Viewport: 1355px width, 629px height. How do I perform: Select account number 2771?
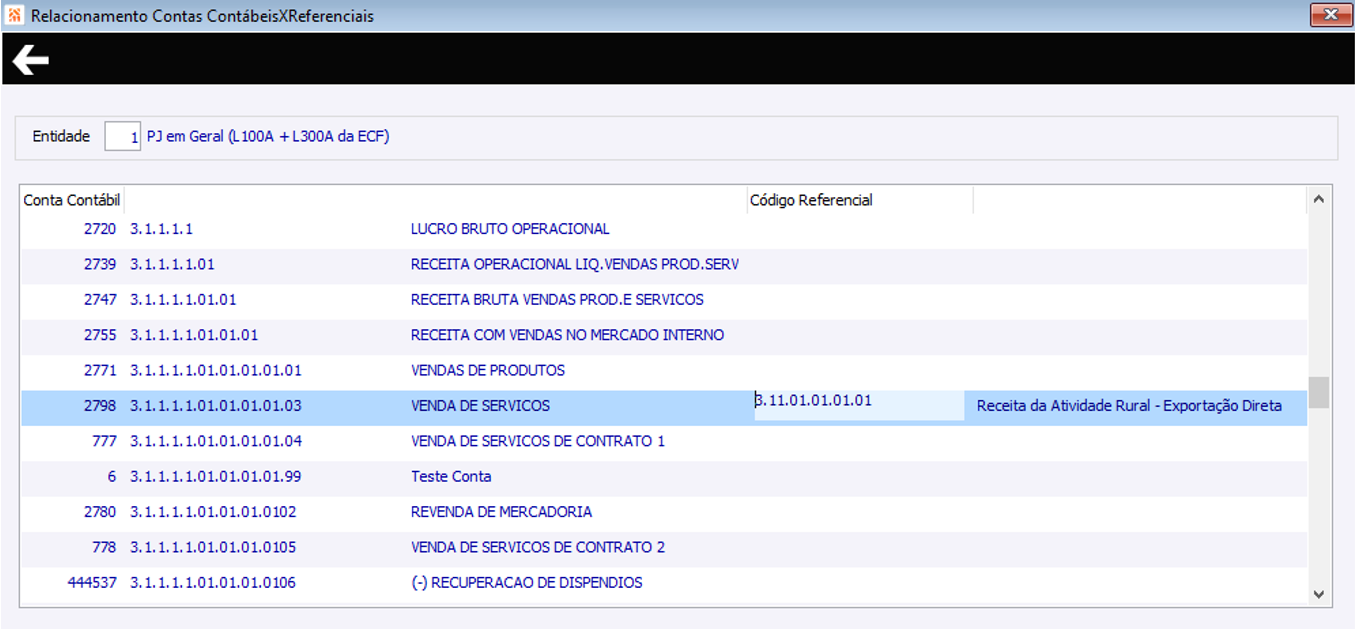coord(100,370)
